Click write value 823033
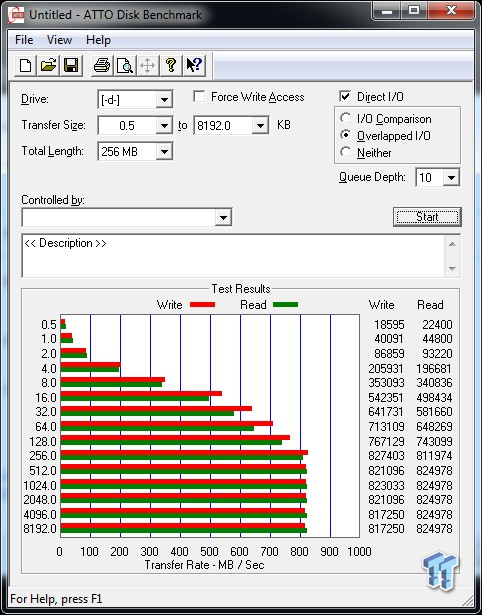Screen dimensions: 482x615 click(x=386, y=486)
